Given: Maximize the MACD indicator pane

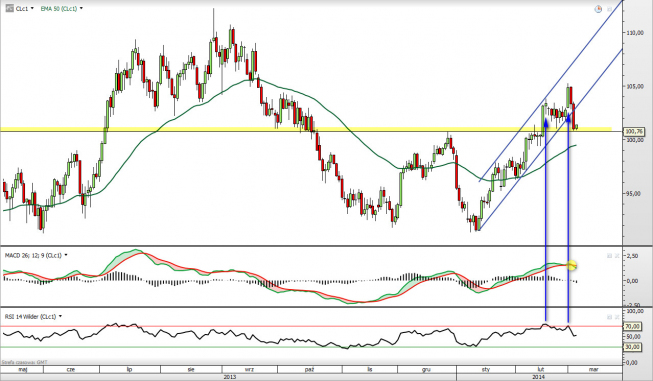Looking at the screenshot, I should 610,255.
